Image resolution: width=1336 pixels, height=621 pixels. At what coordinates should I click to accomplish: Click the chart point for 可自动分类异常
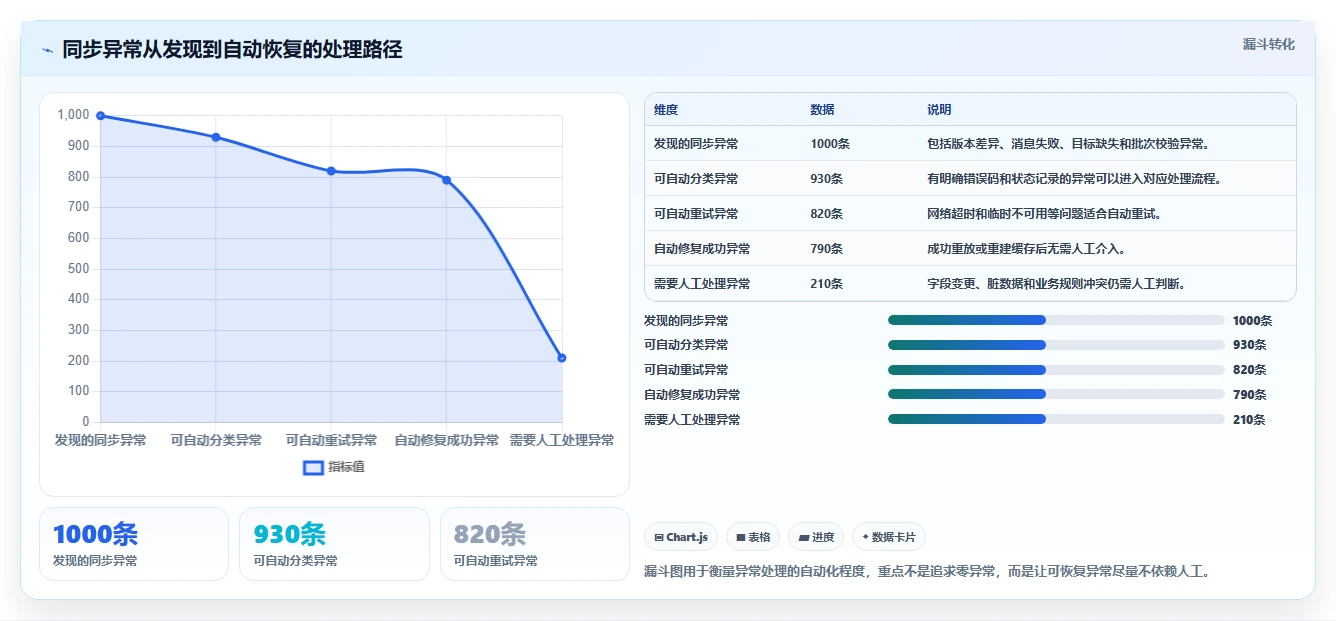click(216, 137)
